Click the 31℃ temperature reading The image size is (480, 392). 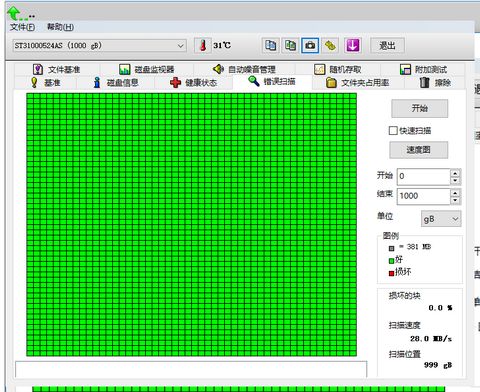tap(222, 45)
